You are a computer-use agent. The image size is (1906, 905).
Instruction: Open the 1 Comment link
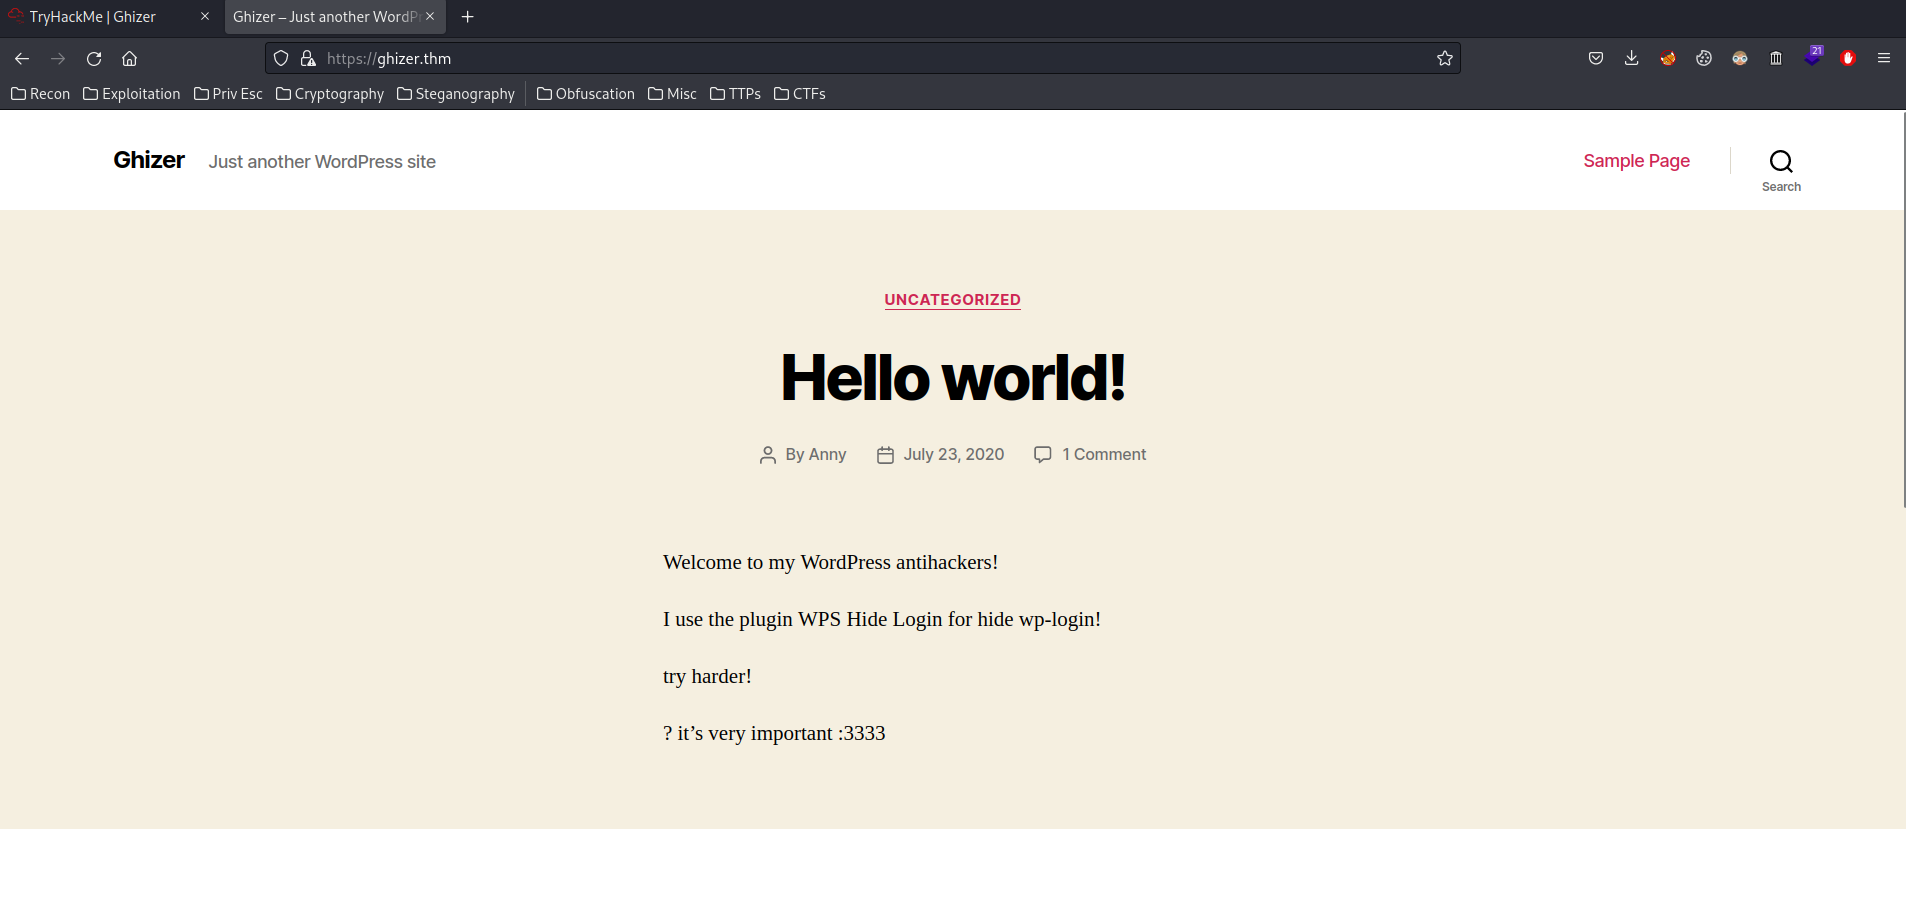click(1104, 455)
